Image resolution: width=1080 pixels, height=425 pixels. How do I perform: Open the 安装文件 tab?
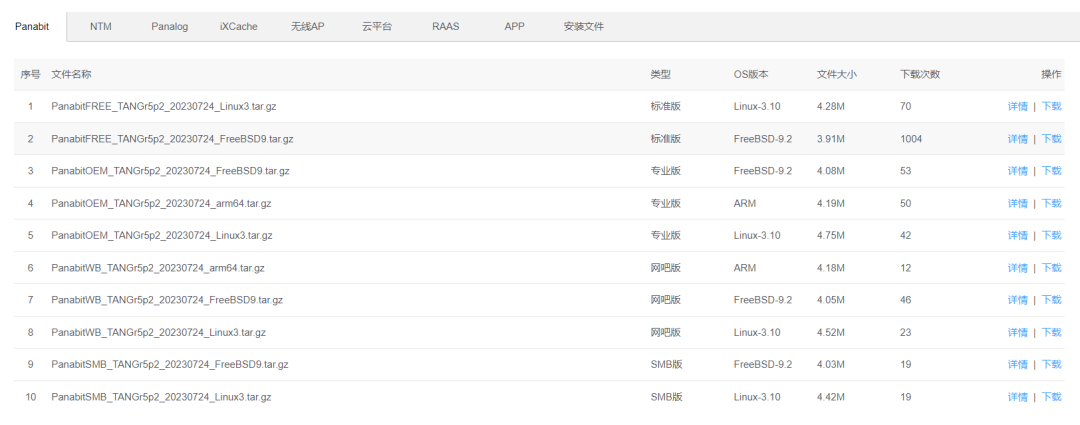coord(583,27)
